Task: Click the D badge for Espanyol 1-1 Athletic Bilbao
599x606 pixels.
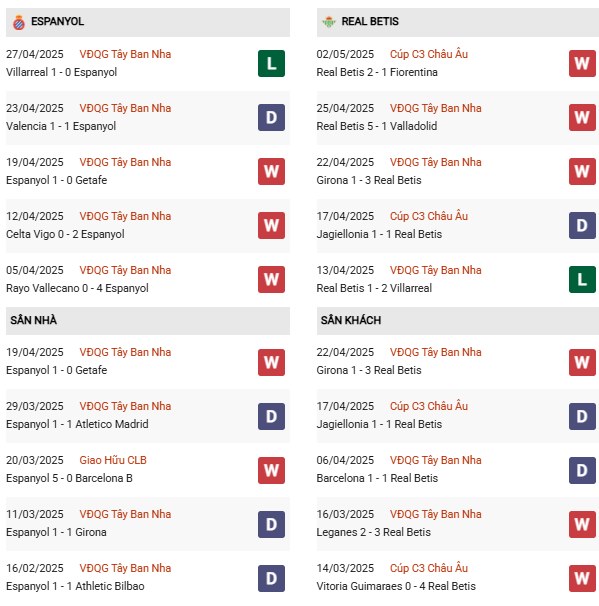Action: click(x=271, y=579)
